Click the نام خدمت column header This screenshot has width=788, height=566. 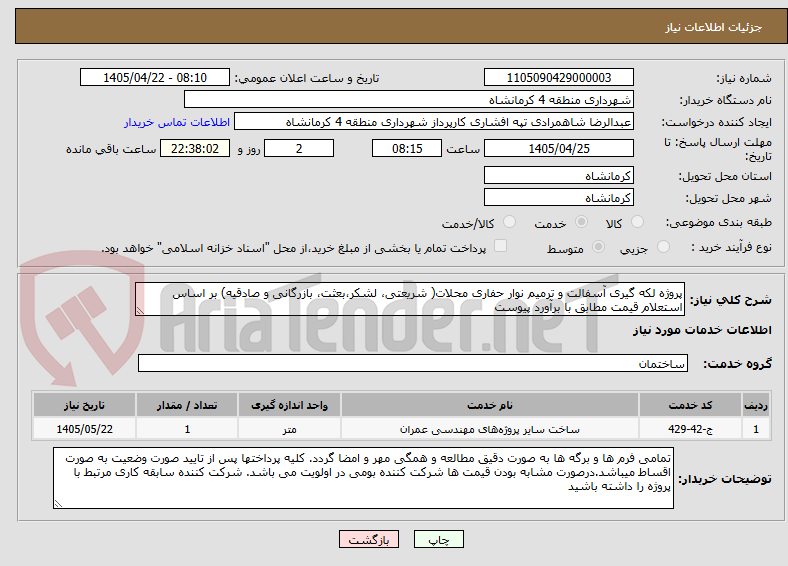click(x=490, y=405)
